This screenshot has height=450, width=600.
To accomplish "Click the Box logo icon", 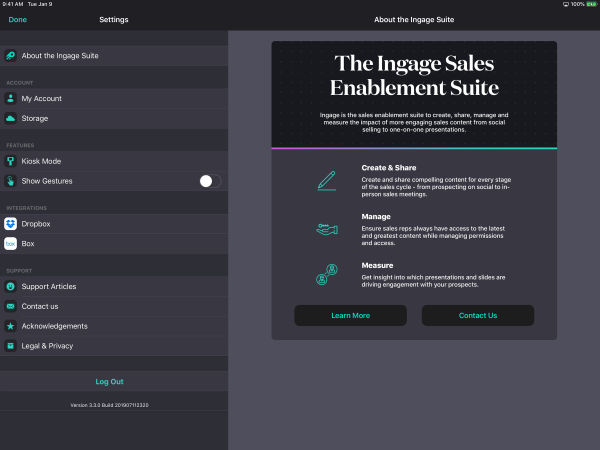I will tap(10, 244).
